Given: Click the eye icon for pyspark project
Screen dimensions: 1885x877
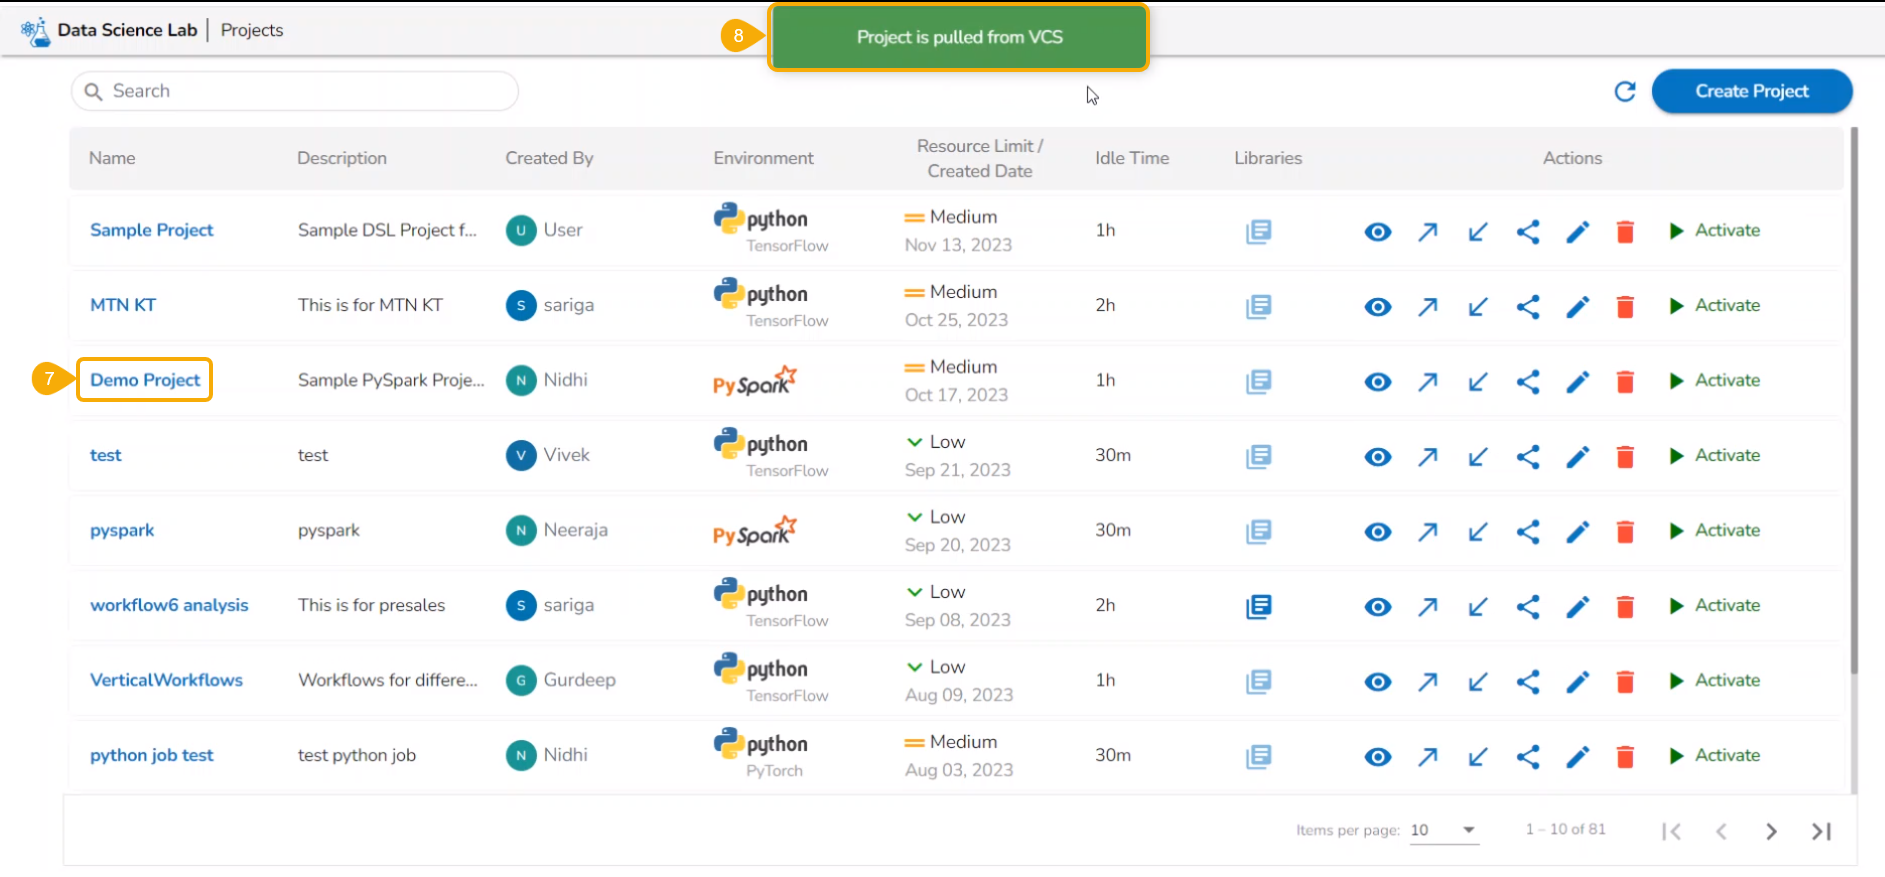Looking at the screenshot, I should tap(1377, 532).
